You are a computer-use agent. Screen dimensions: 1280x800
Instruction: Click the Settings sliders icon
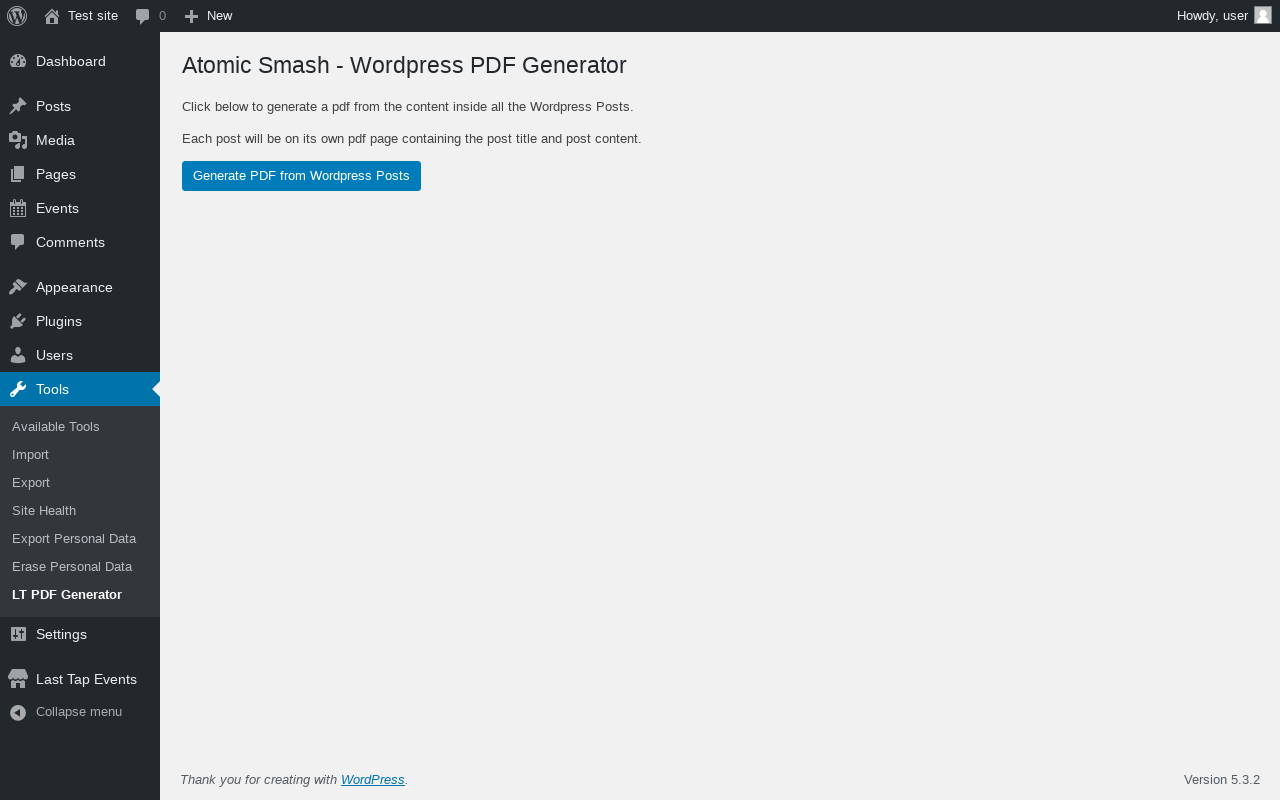coord(18,634)
